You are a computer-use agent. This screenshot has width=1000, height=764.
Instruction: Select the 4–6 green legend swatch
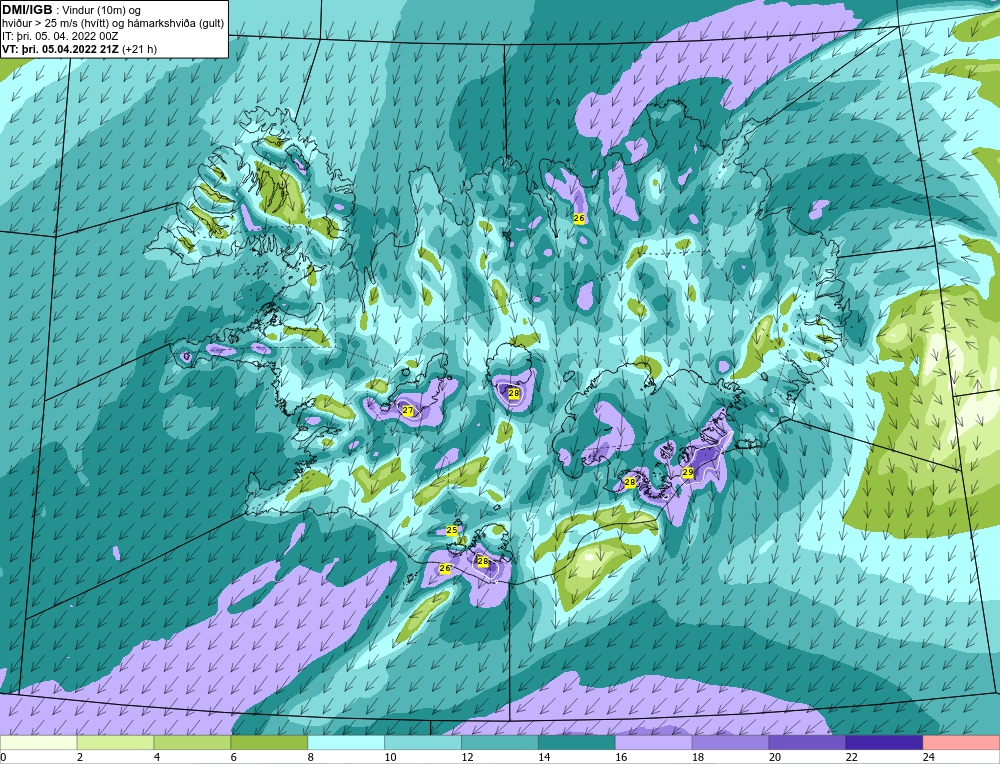pos(192,743)
